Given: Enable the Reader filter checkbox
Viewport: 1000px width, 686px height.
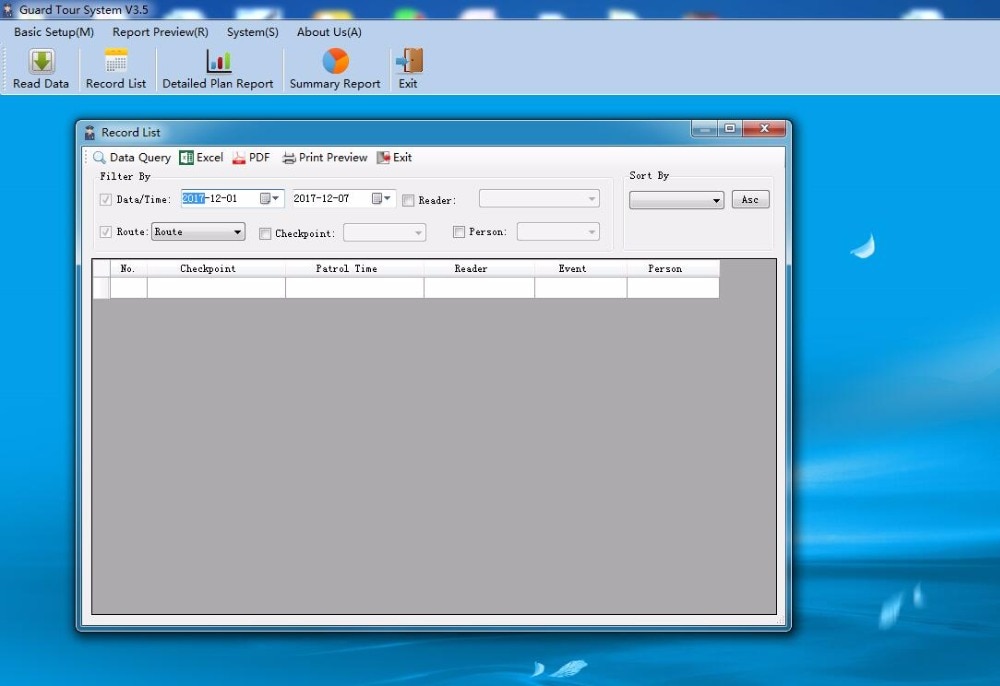Looking at the screenshot, I should pyautogui.click(x=408, y=200).
